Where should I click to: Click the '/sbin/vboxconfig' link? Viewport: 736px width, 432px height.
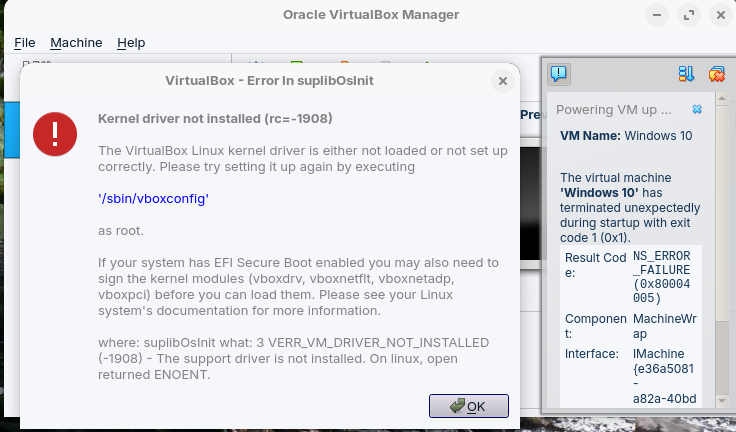(153, 199)
